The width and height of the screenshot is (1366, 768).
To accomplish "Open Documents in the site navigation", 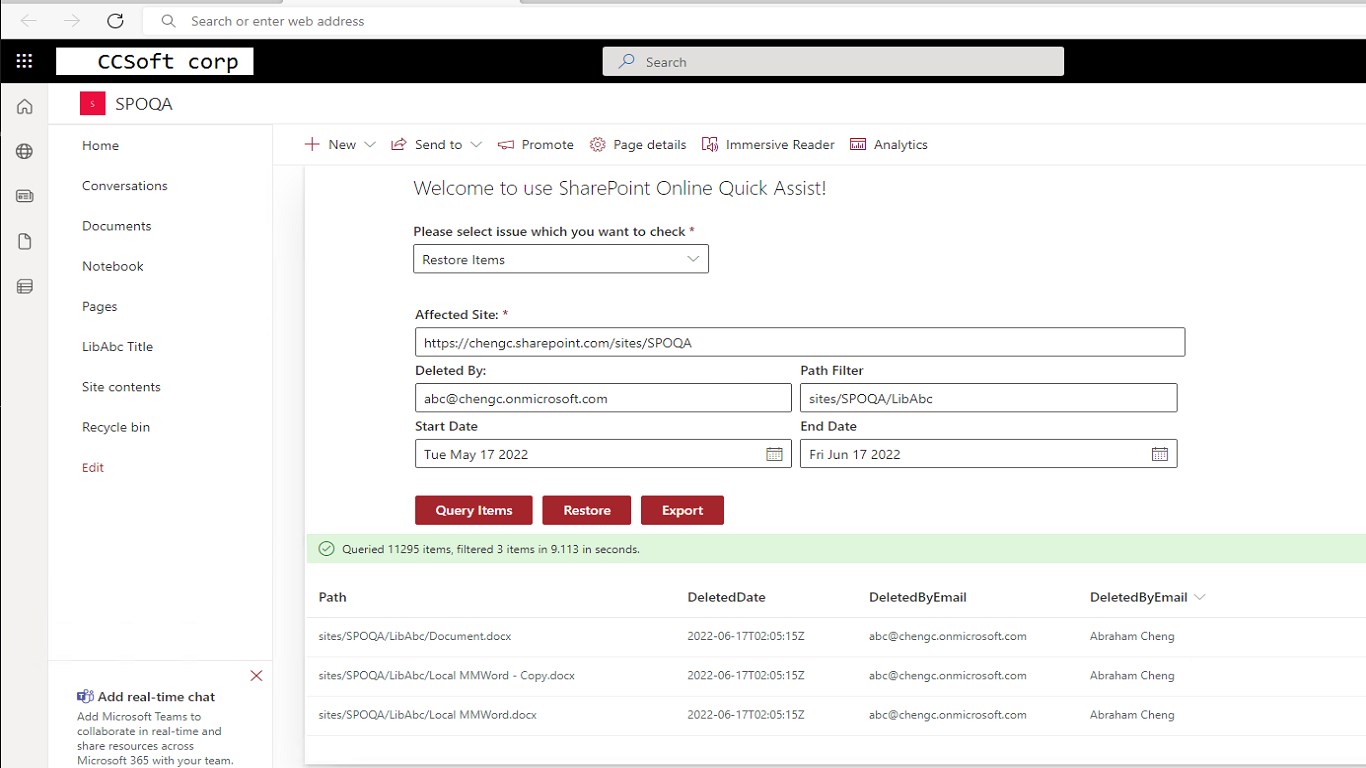I will click(117, 226).
